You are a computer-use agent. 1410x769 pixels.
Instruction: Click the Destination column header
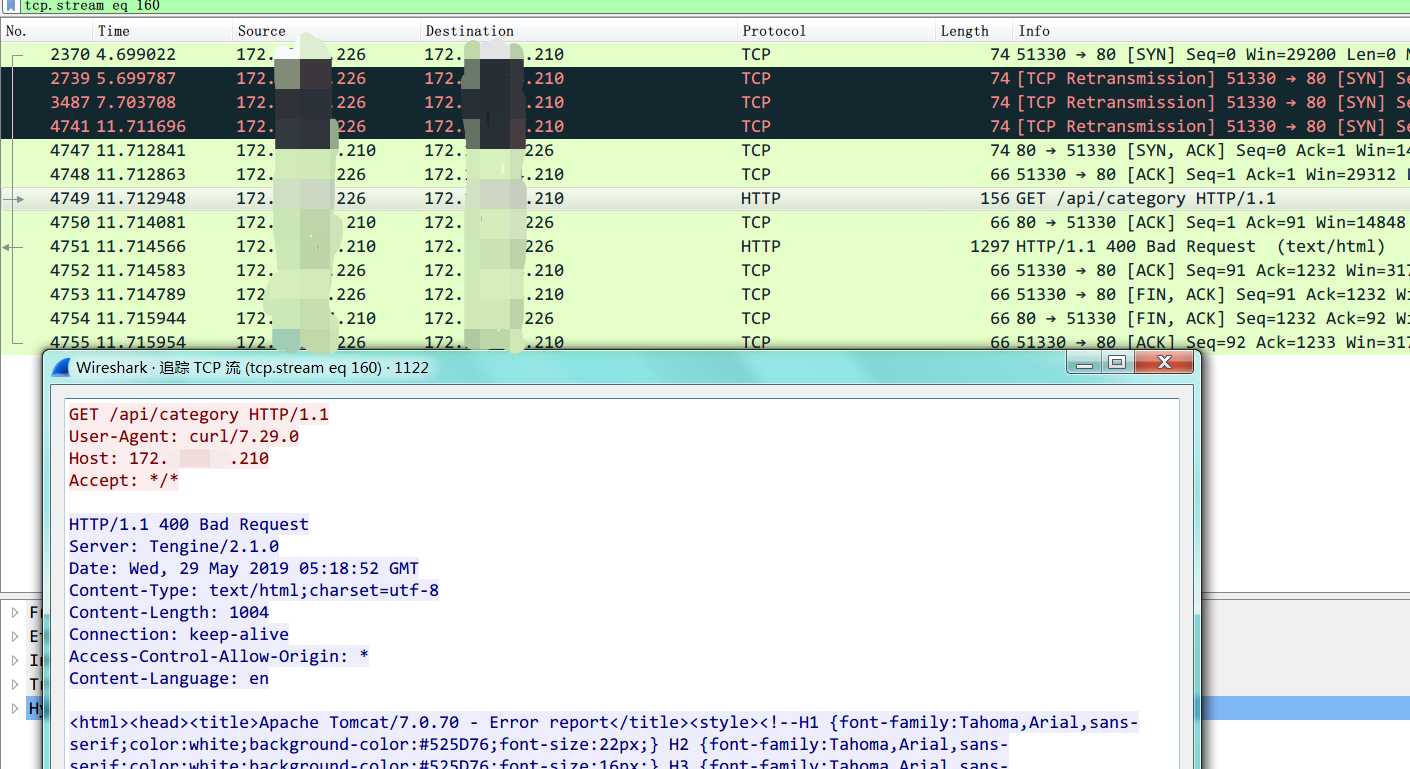pos(578,31)
